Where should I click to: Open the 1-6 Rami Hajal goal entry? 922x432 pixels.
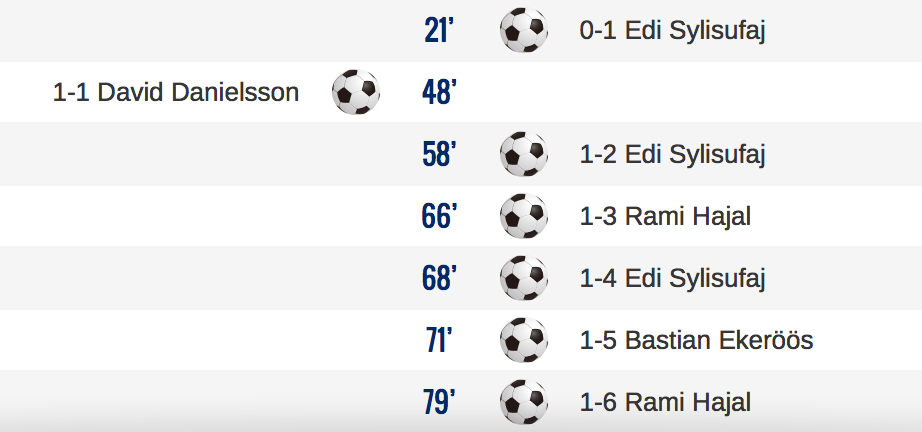tap(665, 402)
